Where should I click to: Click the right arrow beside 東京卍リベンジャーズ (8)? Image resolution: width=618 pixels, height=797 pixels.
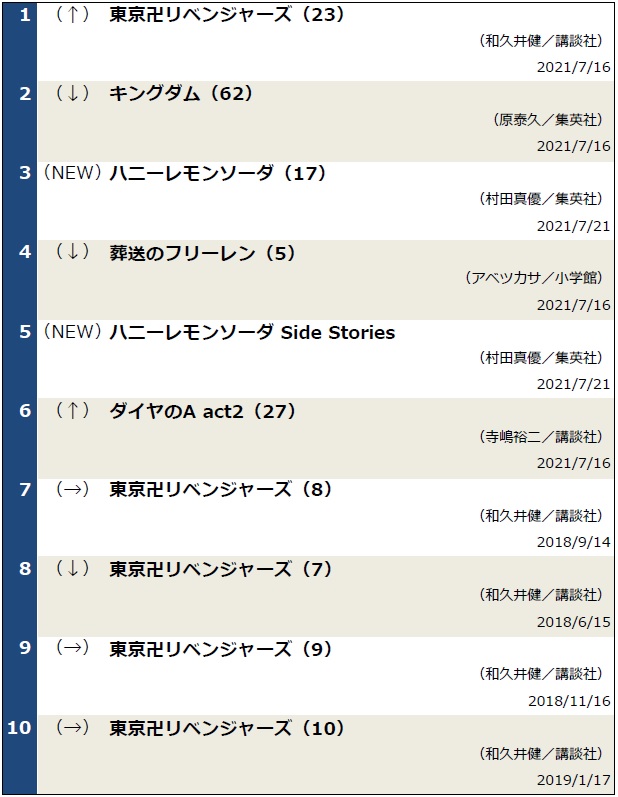point(73,489)
